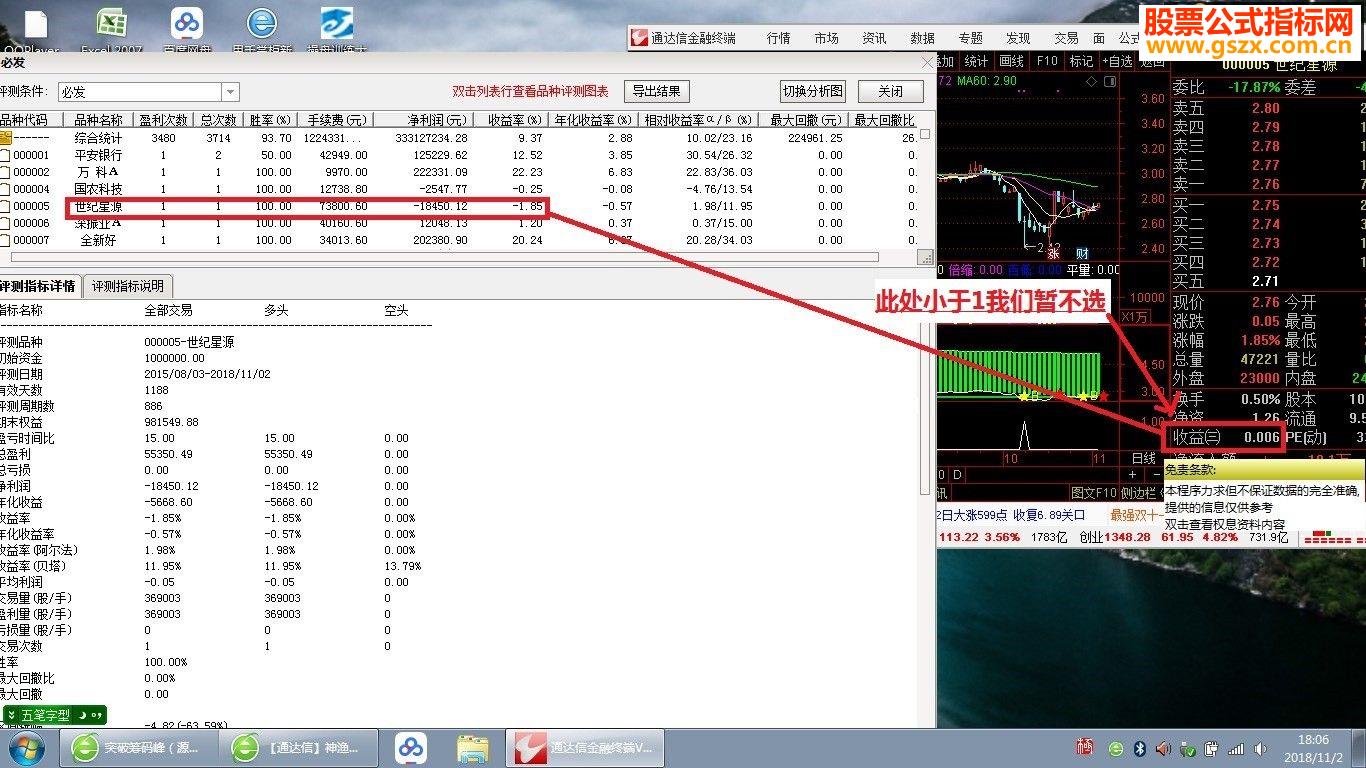The image size is (1366, 768).
Task: Select the 万 科A row
Action: pyautogui.click(x=460, y=172)
